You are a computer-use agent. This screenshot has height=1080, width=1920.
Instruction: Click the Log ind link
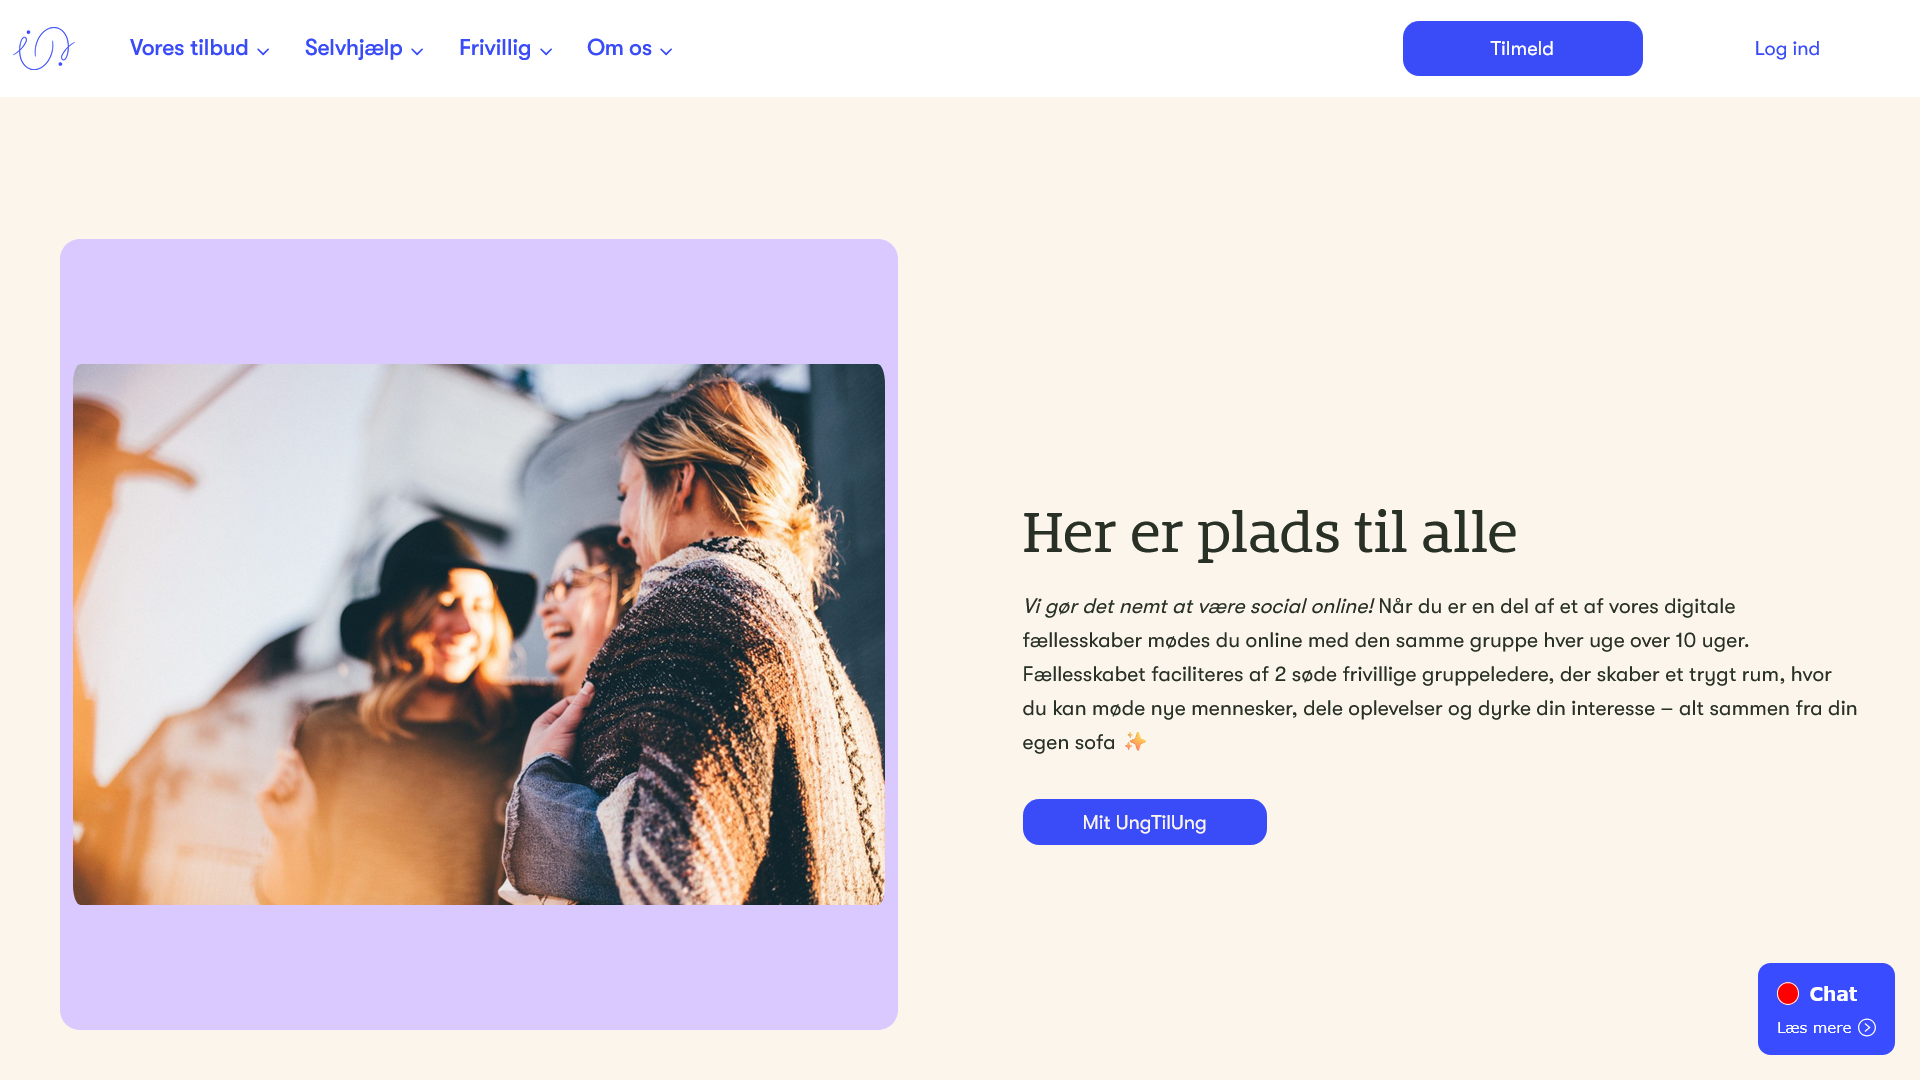[x=1787, y=48]
